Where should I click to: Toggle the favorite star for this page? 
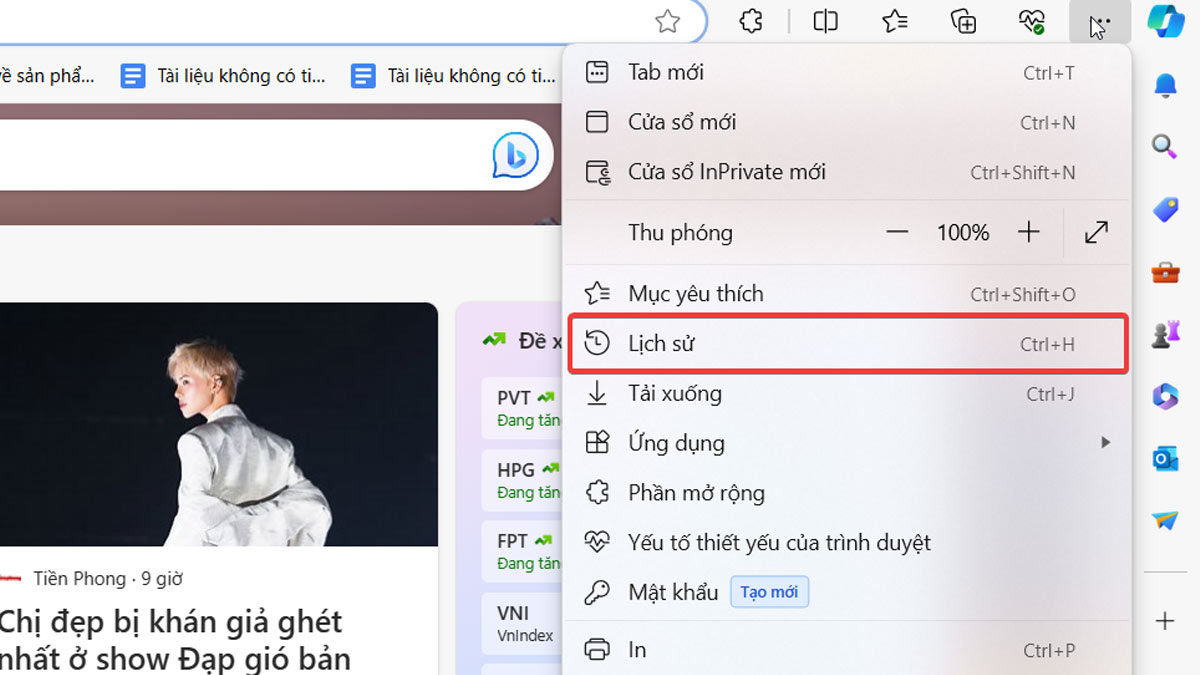point(669,20)
